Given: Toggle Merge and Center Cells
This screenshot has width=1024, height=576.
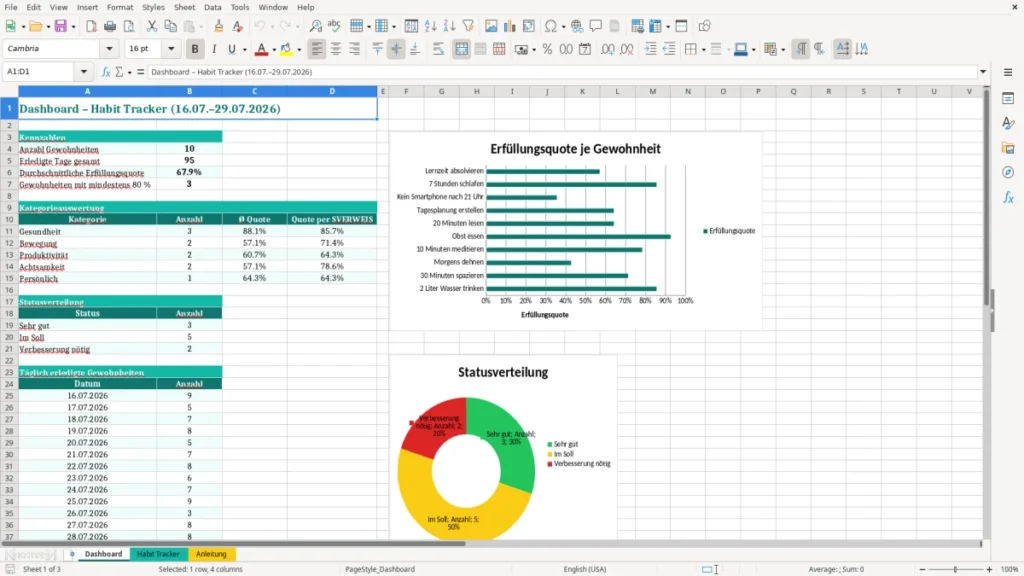Looking at the screenshot, I should (461, 49).
